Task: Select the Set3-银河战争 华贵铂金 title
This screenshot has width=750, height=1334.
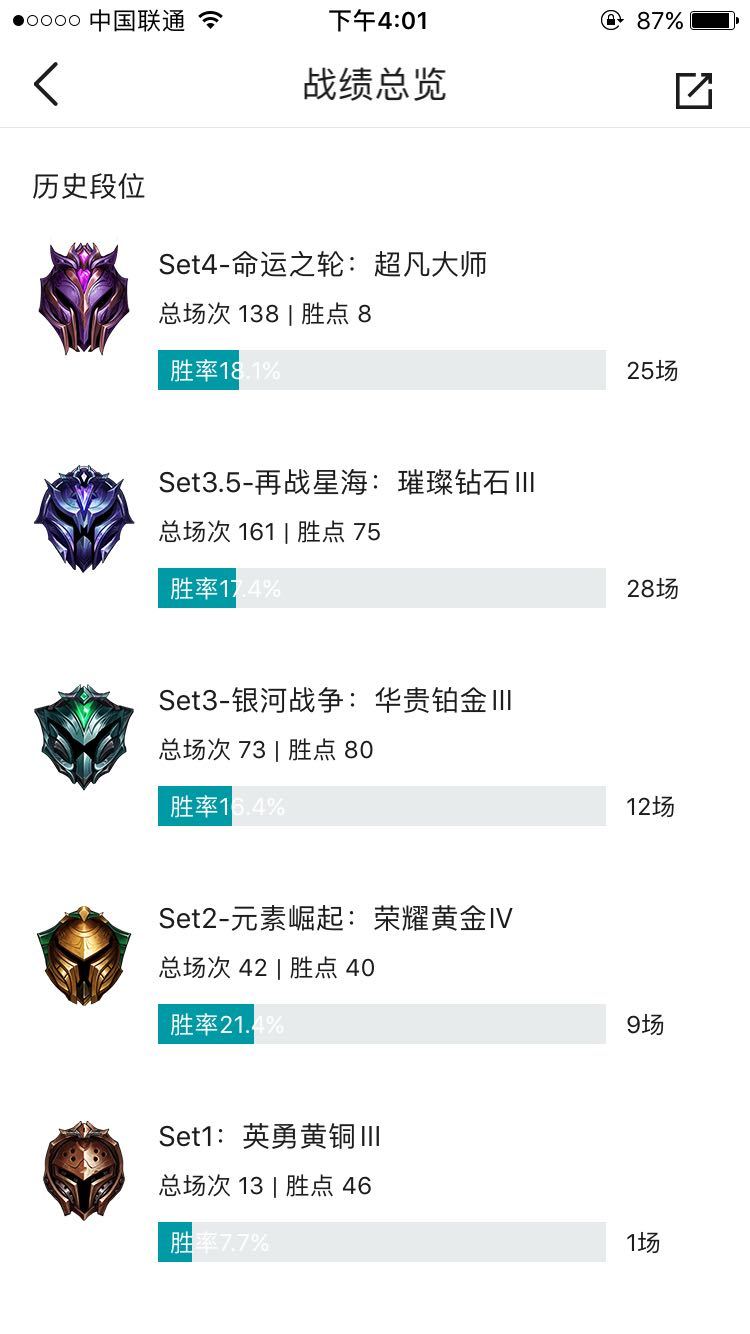Action: point(335,700)
